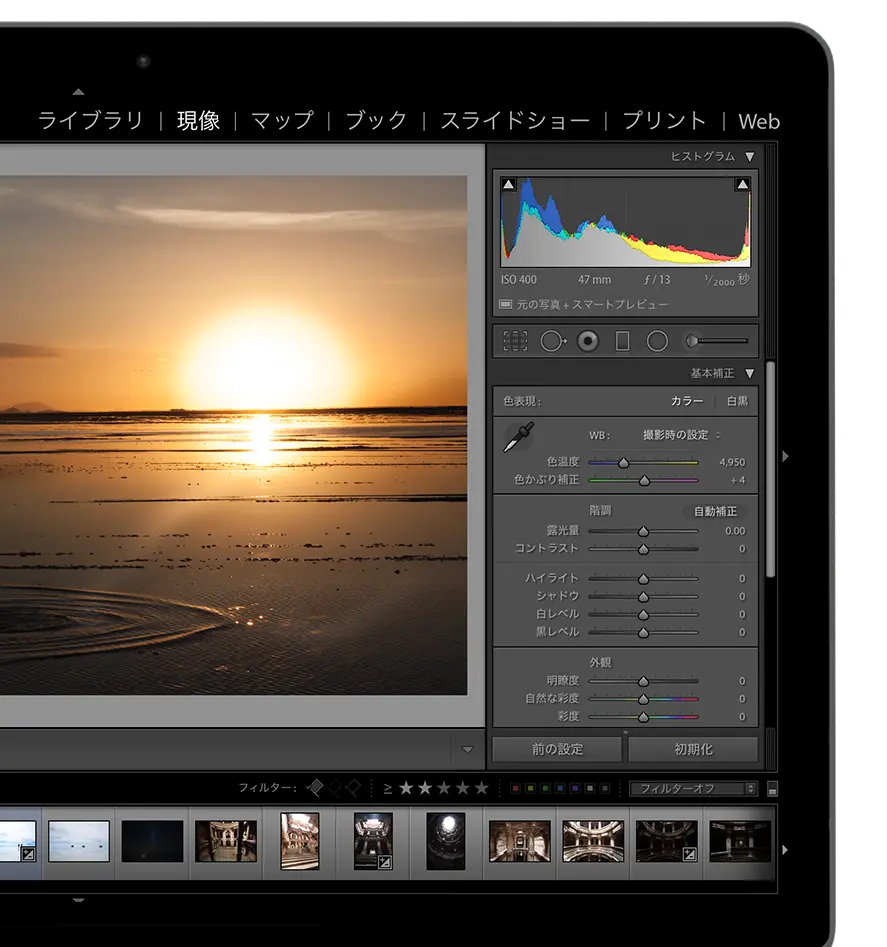The width and height of the screenshot is (887, 947).
Task: Click the 前の設定 button
Action: [x=557, y=750]
